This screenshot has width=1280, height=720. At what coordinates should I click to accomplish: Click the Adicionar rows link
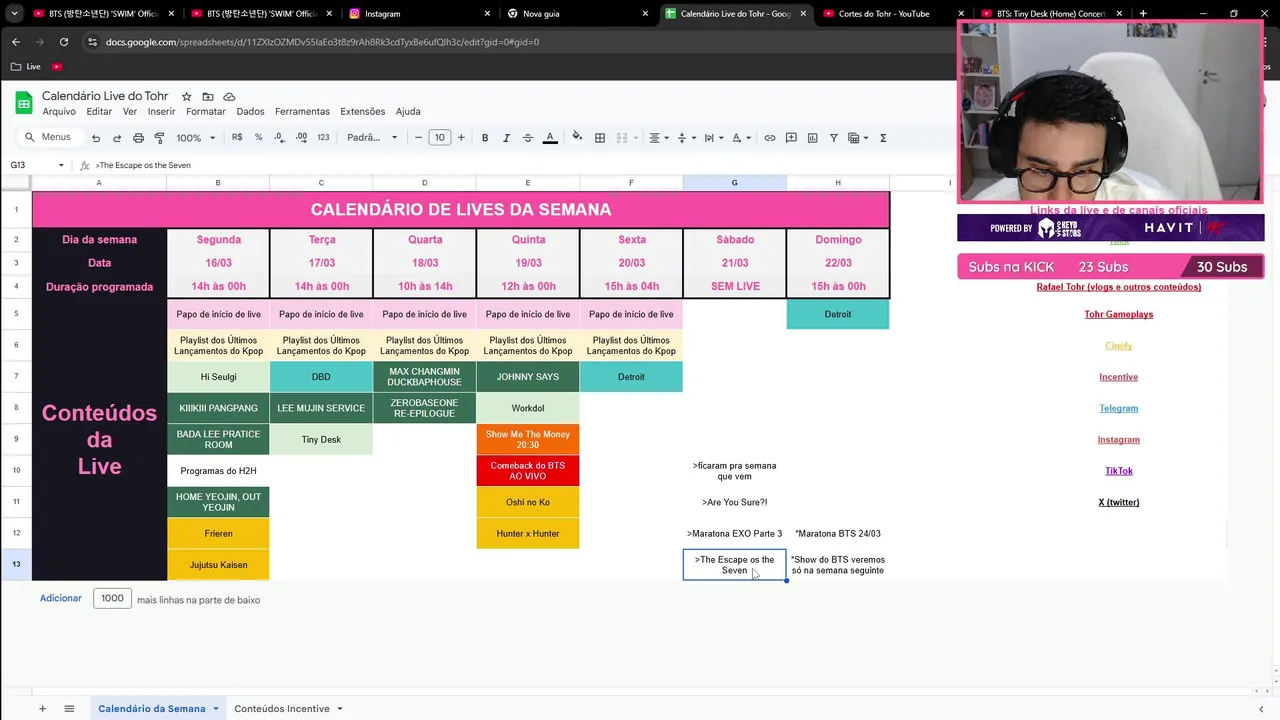[x=61, y=598]
